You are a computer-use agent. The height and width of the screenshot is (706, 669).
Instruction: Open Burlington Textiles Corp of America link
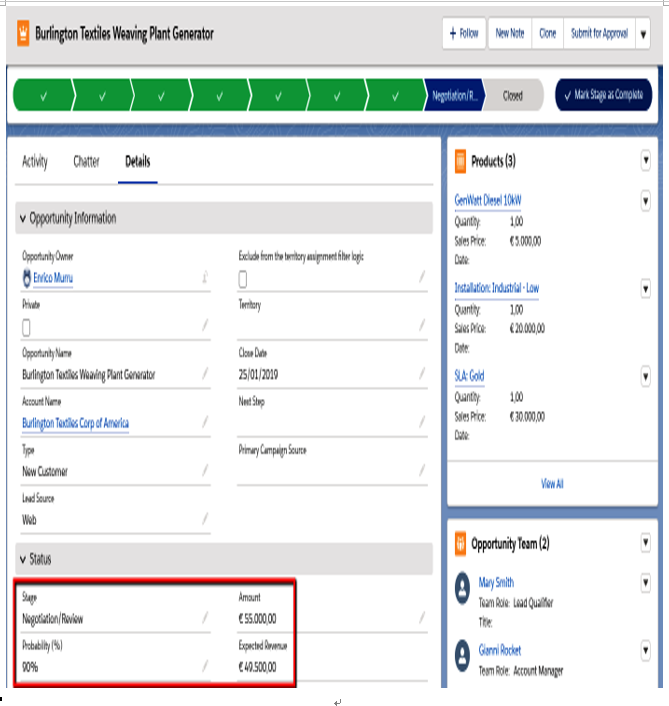tap(76, 423)
